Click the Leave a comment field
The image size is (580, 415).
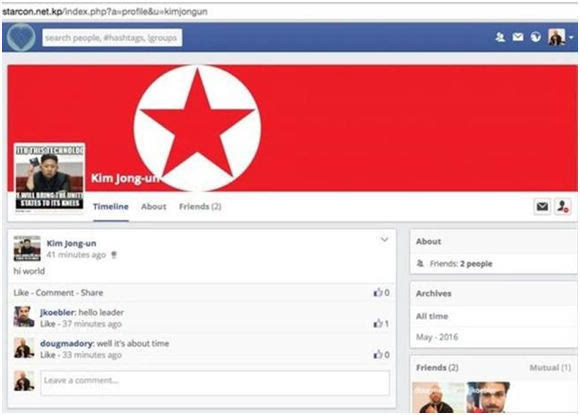coord(215,382)
